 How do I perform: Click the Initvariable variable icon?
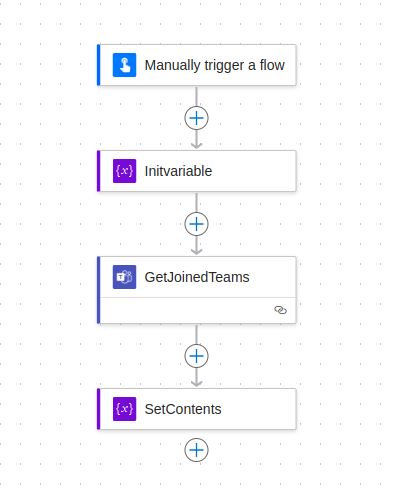point(124,171)
